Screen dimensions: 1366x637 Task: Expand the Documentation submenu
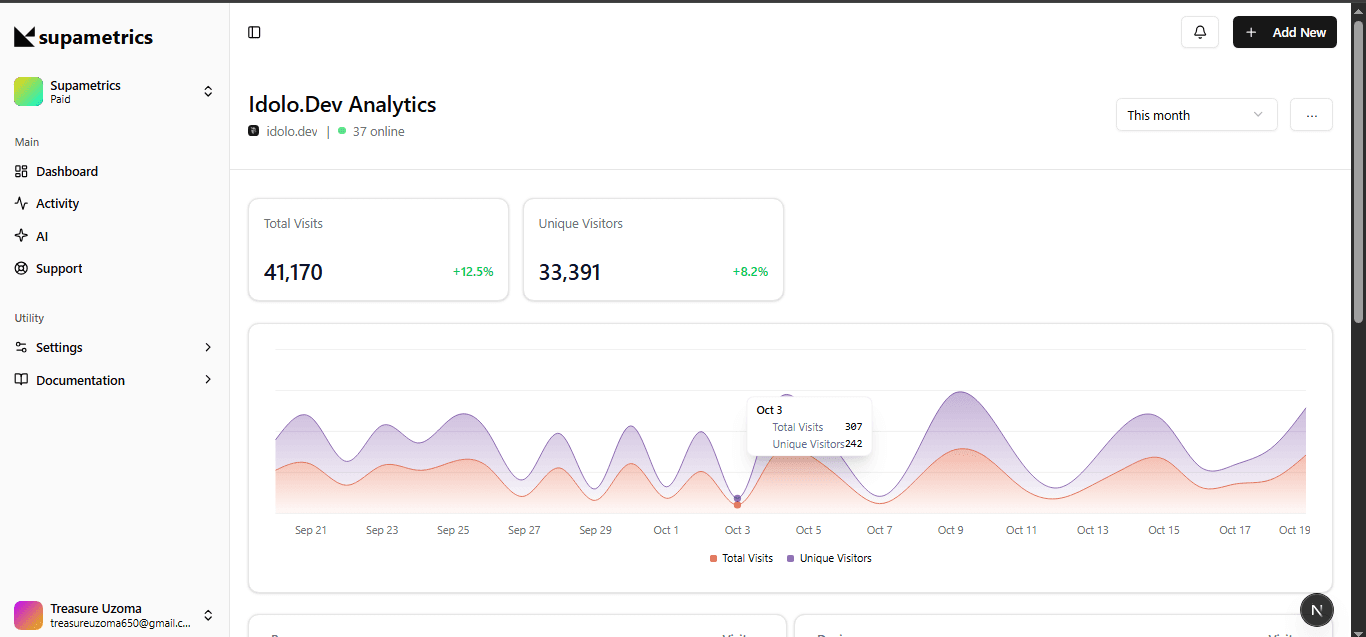tap(114, 380)
